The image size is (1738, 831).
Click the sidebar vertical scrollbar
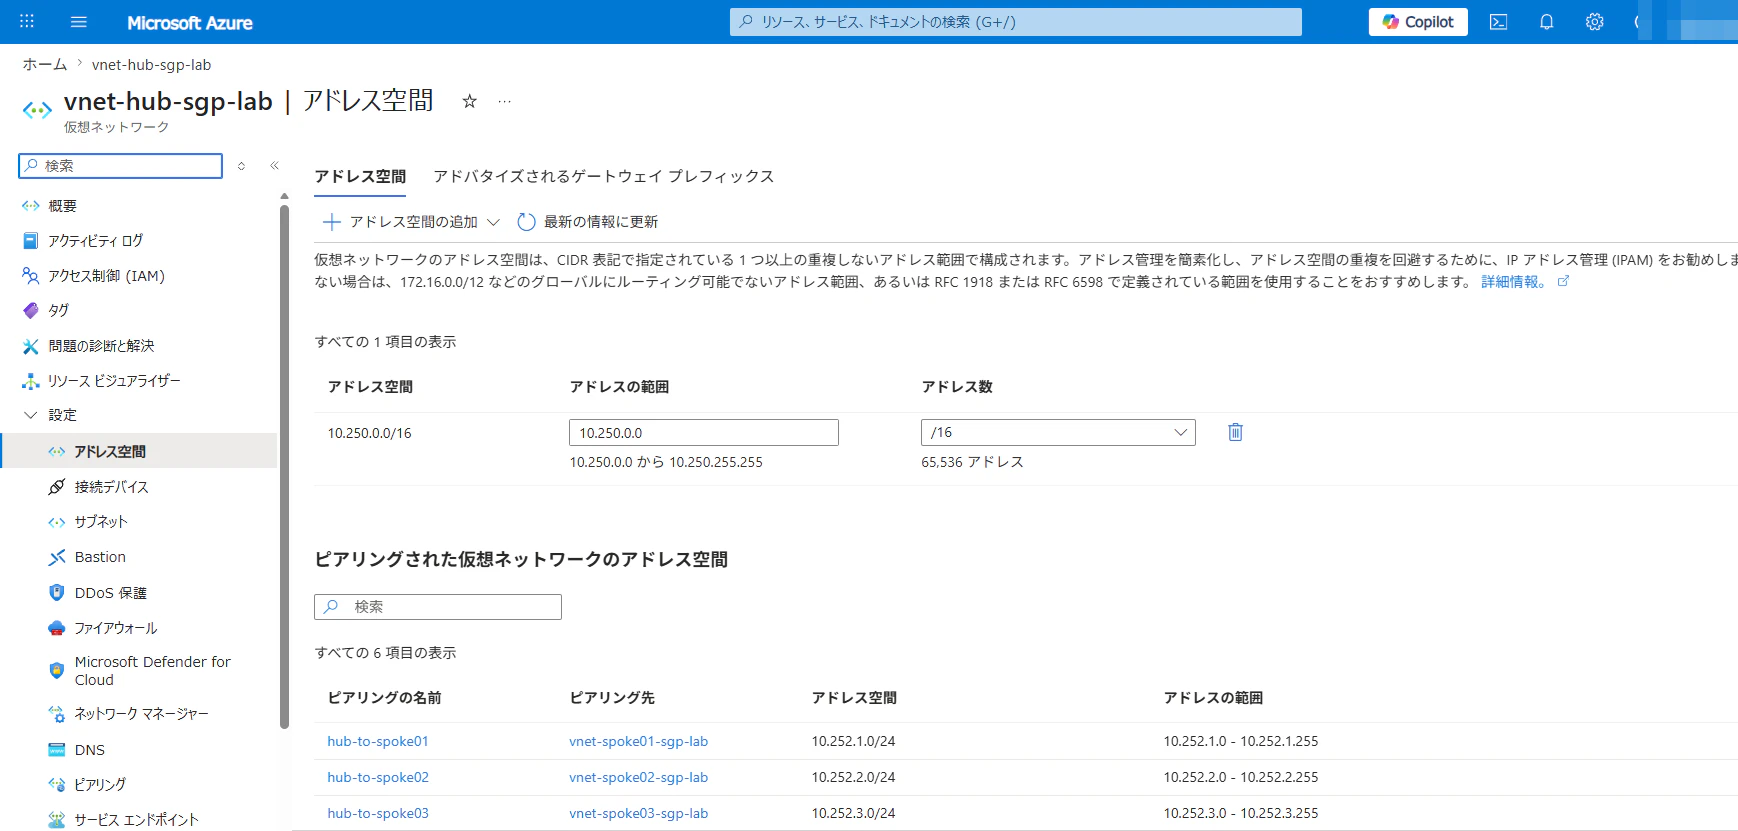click(285, 465)
